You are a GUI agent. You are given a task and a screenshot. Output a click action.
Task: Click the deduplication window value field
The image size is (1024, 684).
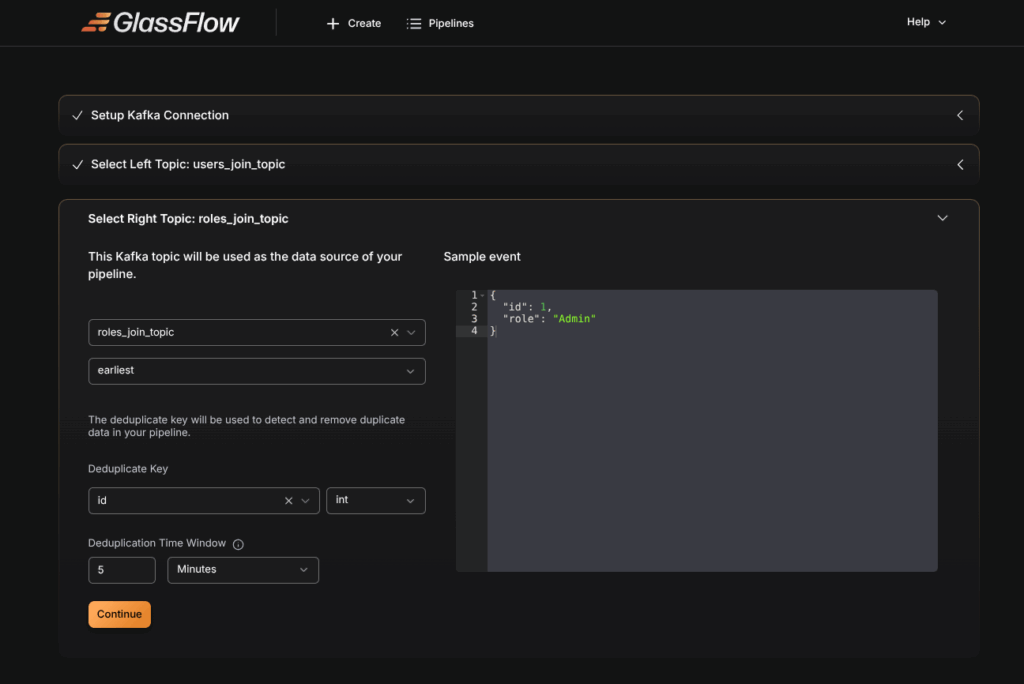121,570
